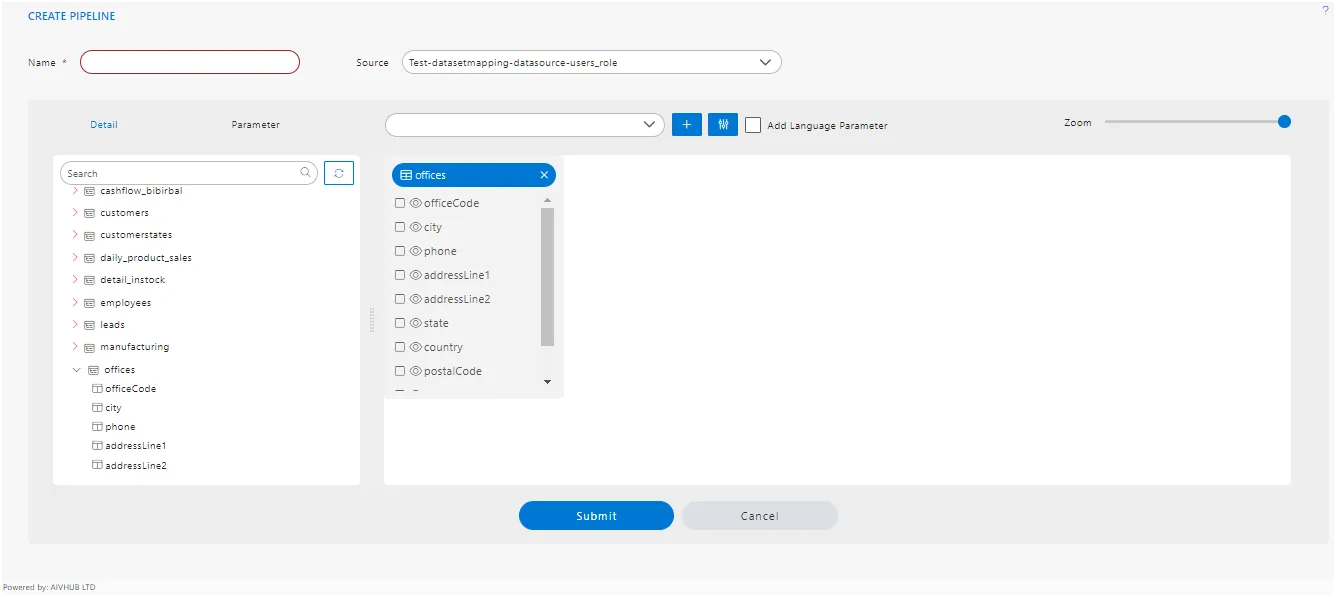Click the detail_instock table icon
Viewport: 1336px width, 597px height.
[89, 280]
